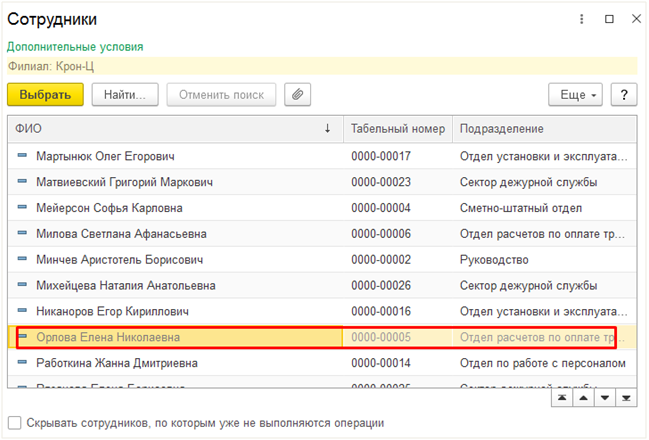Screen dimensions: 649x440
Task: Expand the Еще dropdown menu
Action: coord(575,95)
